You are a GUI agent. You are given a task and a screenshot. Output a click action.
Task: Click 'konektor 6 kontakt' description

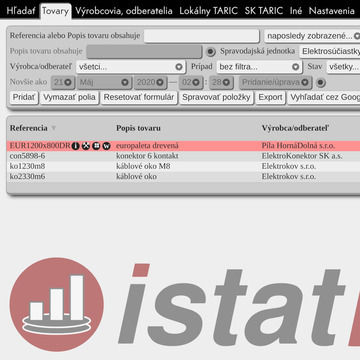click(147, 156)
